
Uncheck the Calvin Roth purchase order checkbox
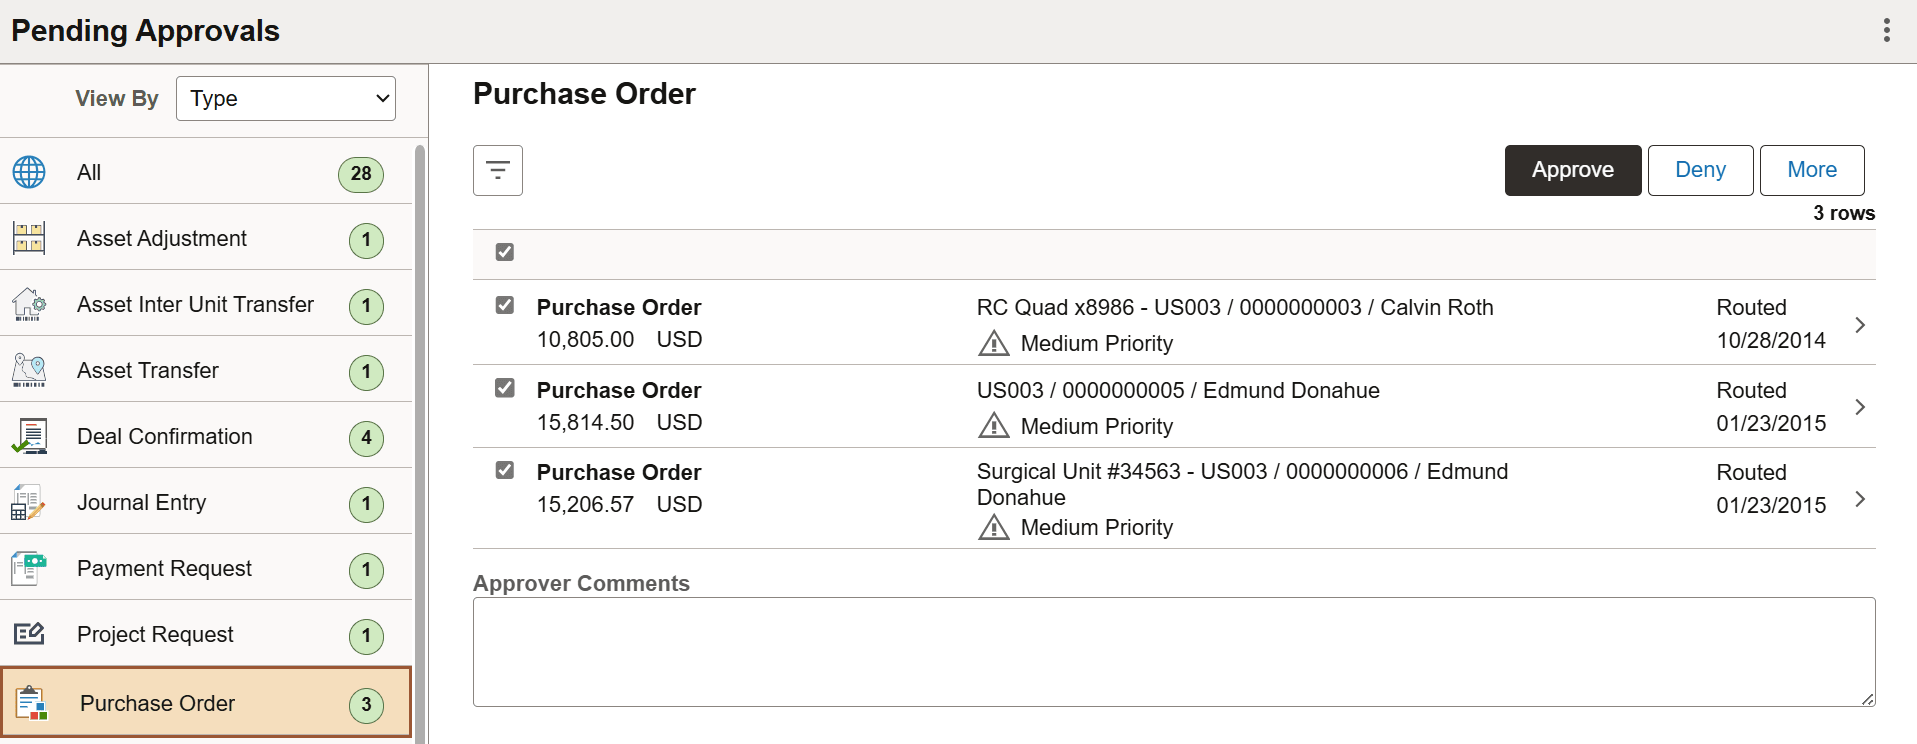click(505, 305)
